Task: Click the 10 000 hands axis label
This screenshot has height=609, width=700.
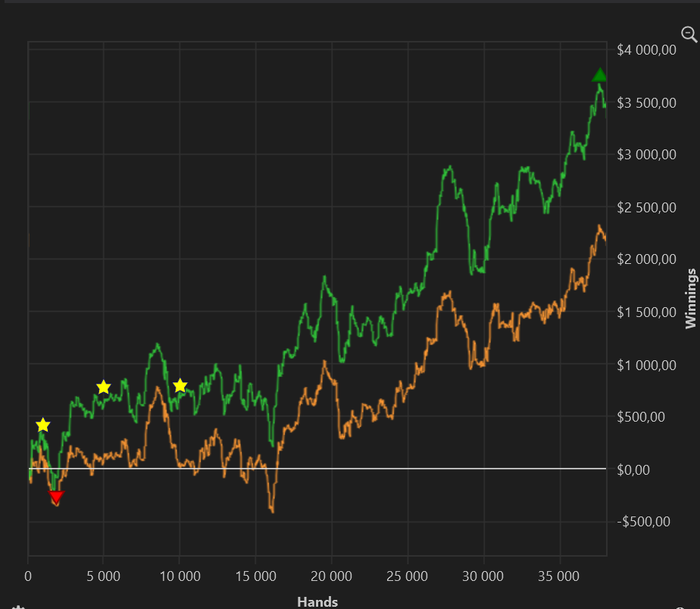Action: coord(179,576)
